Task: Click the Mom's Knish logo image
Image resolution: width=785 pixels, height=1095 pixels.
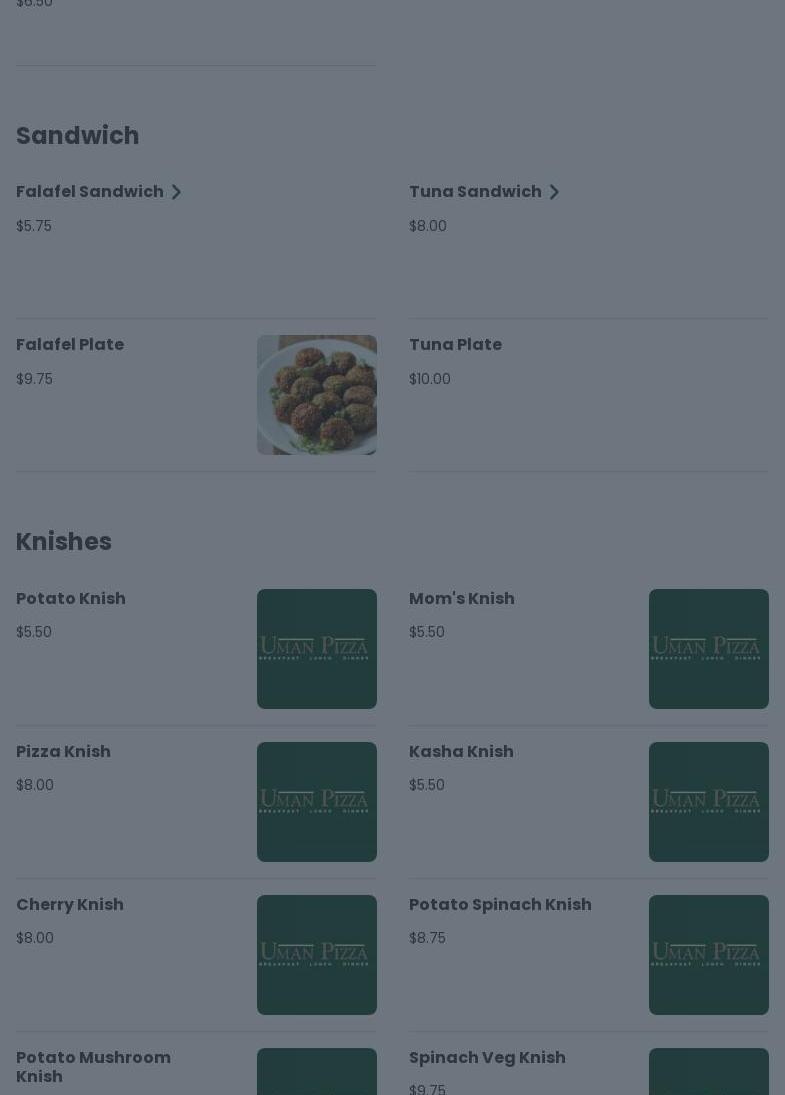Action: coord(708,649)
